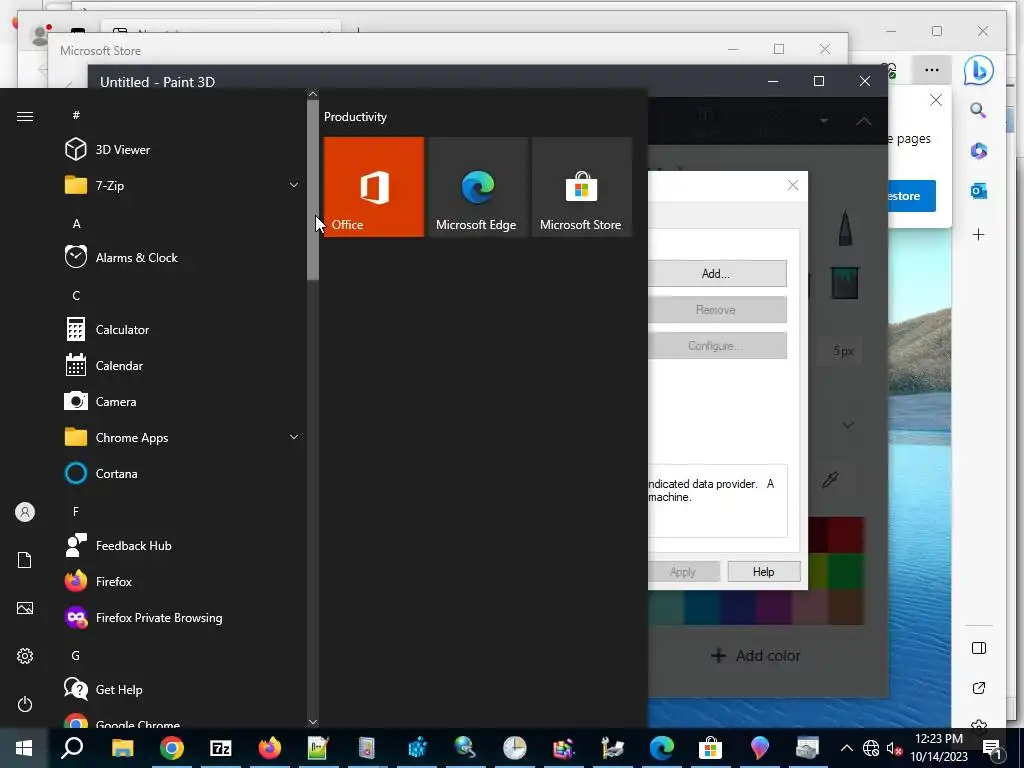Open Pictures from the Start sidebar
Viewport: 1024px width, 768px height.
[25, 608]
